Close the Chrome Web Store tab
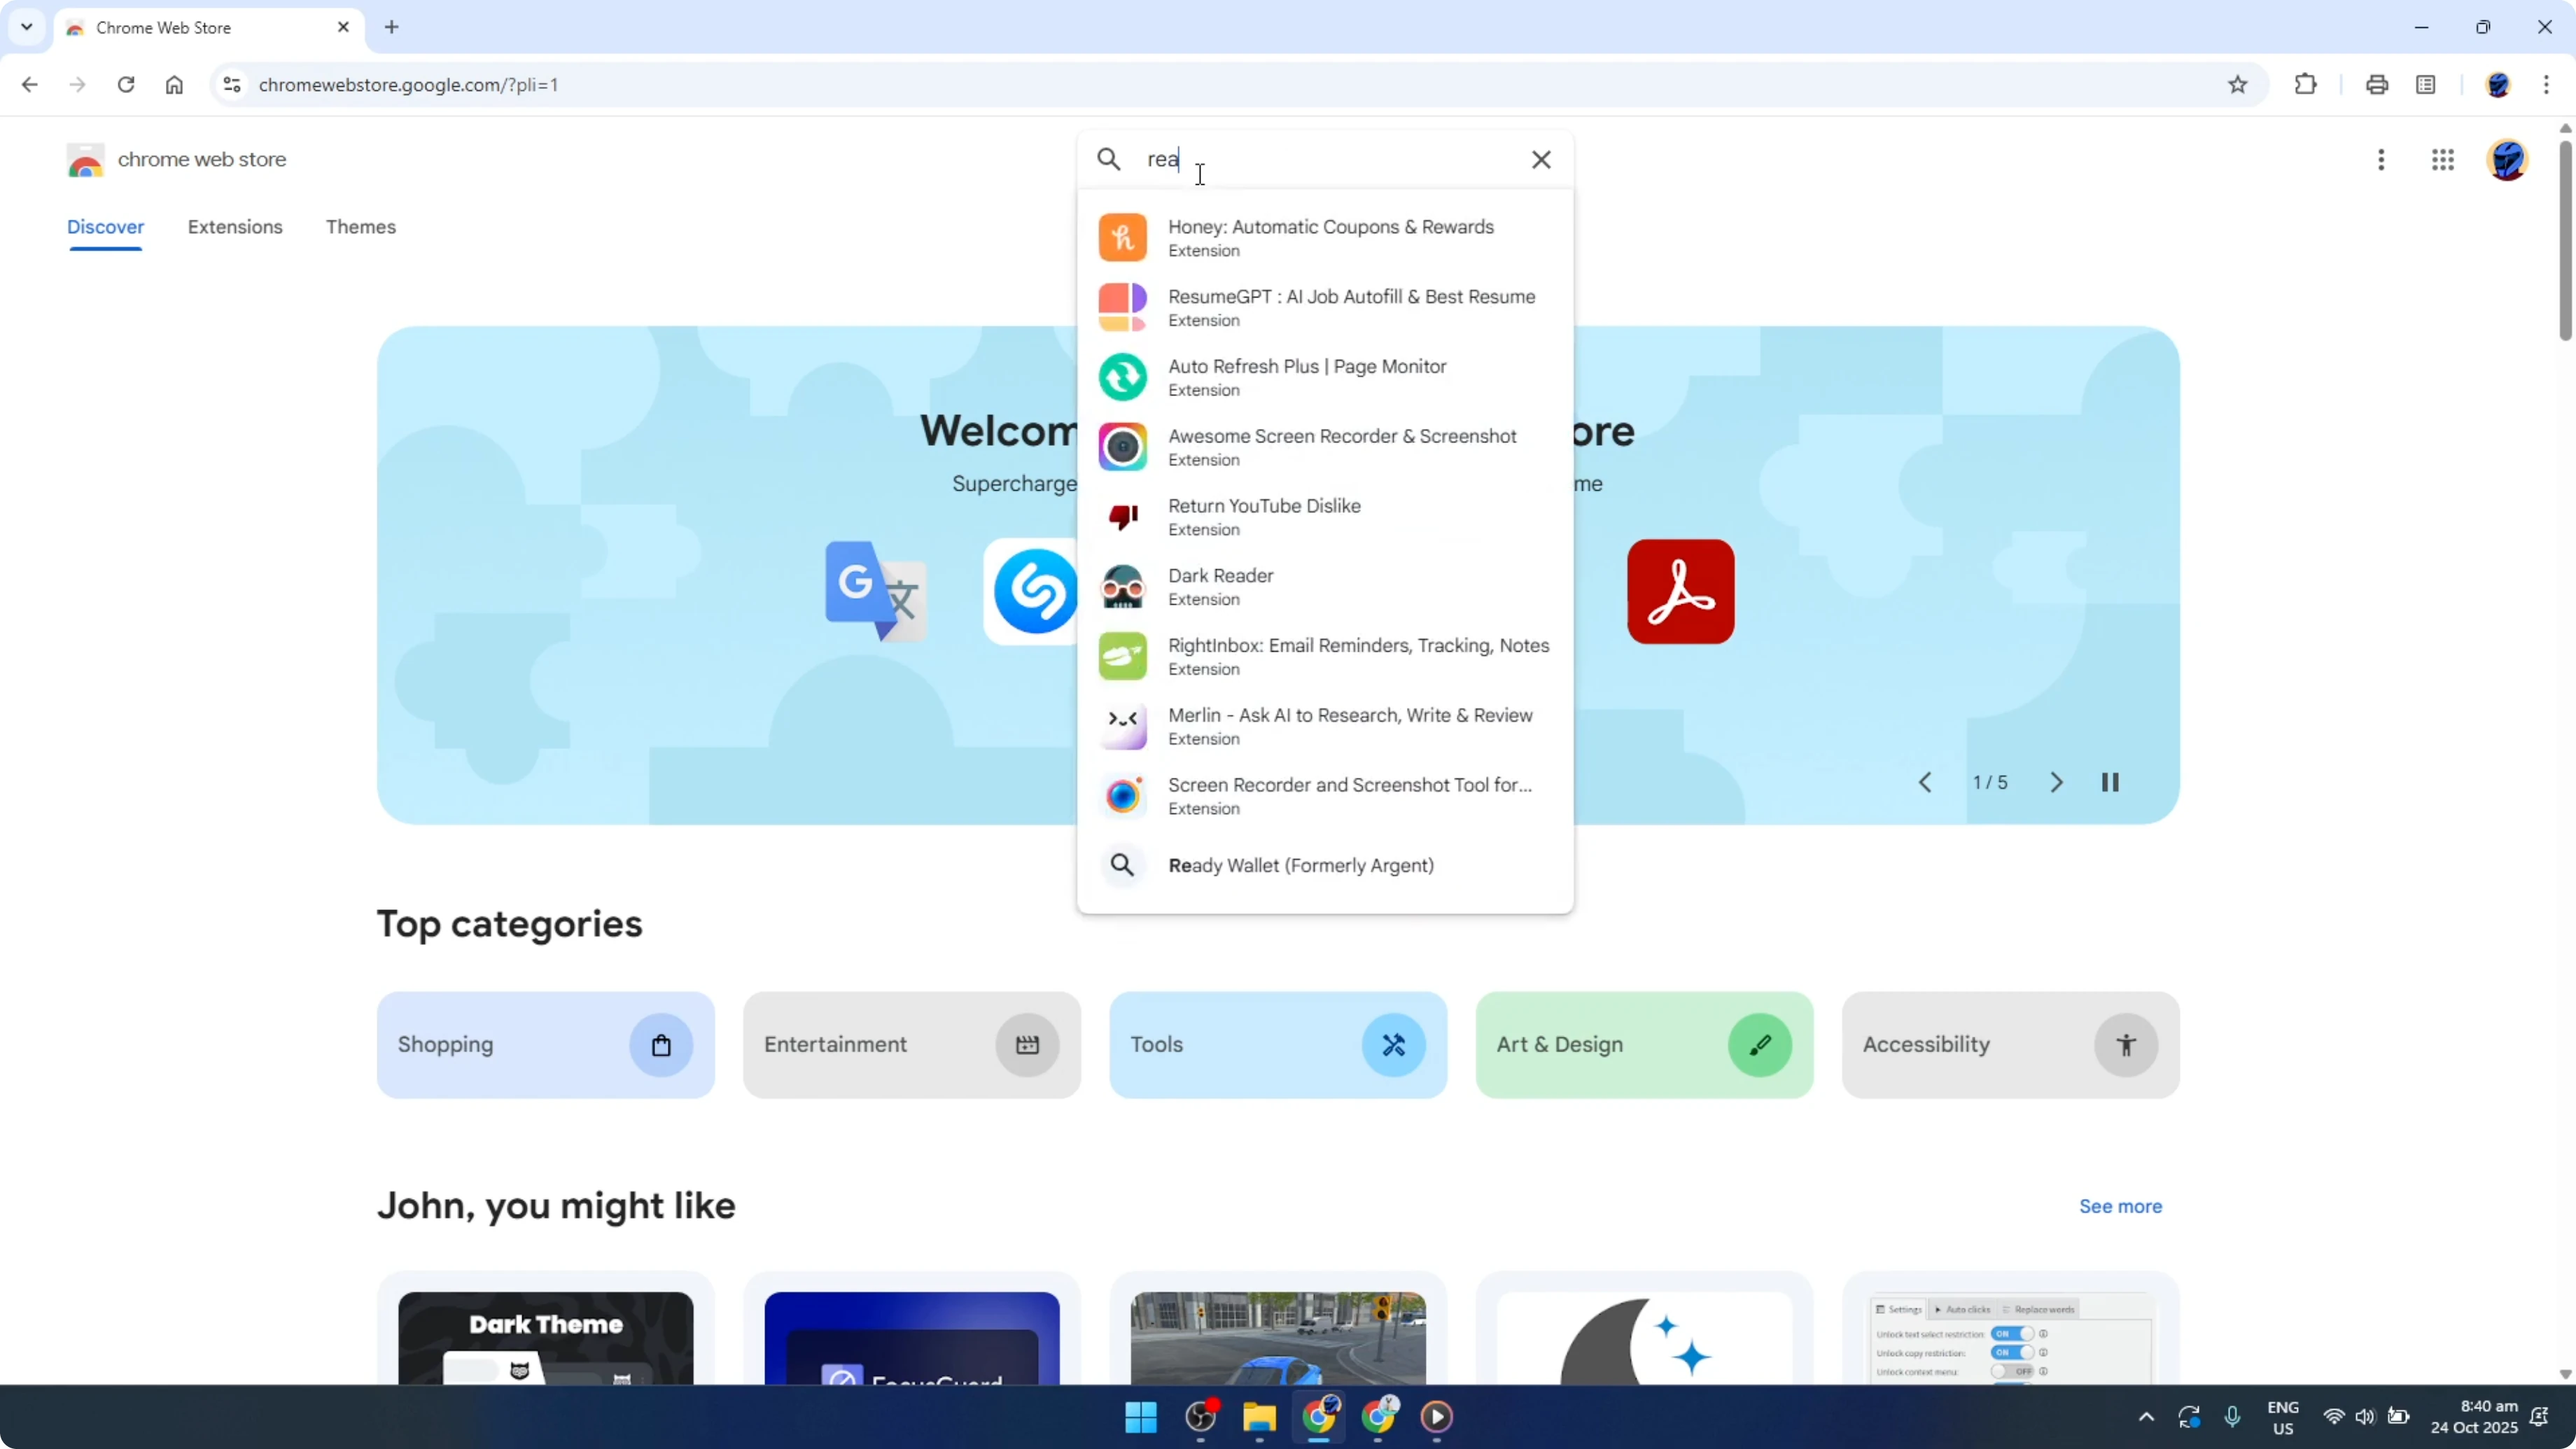This screenshot has height=1449, width=2576. point(343,27)
